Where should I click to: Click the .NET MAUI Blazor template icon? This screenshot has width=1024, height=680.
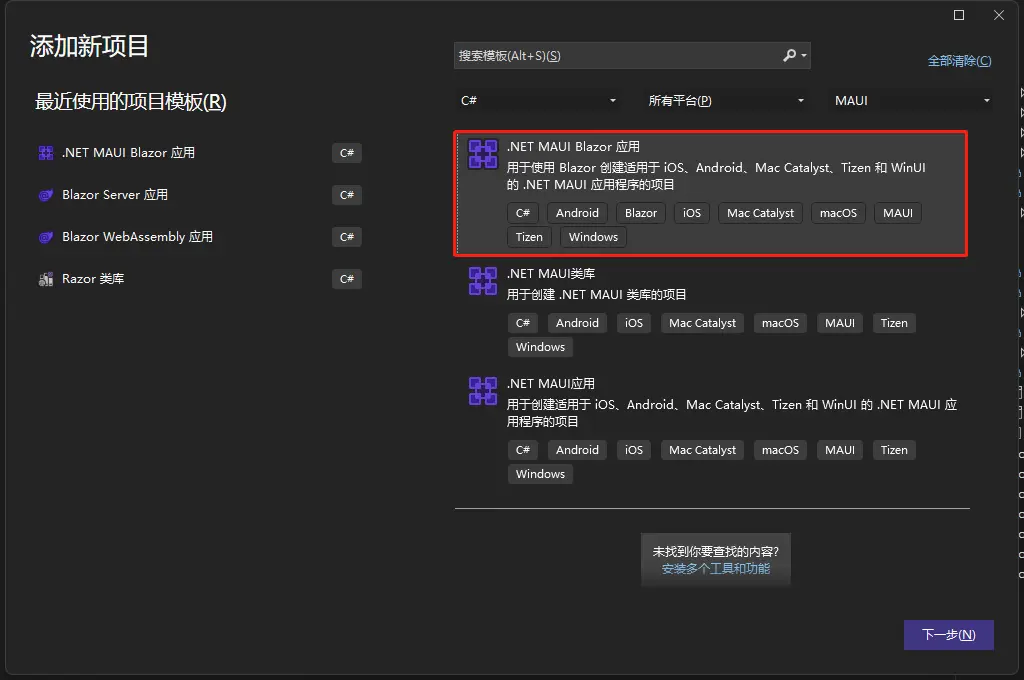point(483,154)
